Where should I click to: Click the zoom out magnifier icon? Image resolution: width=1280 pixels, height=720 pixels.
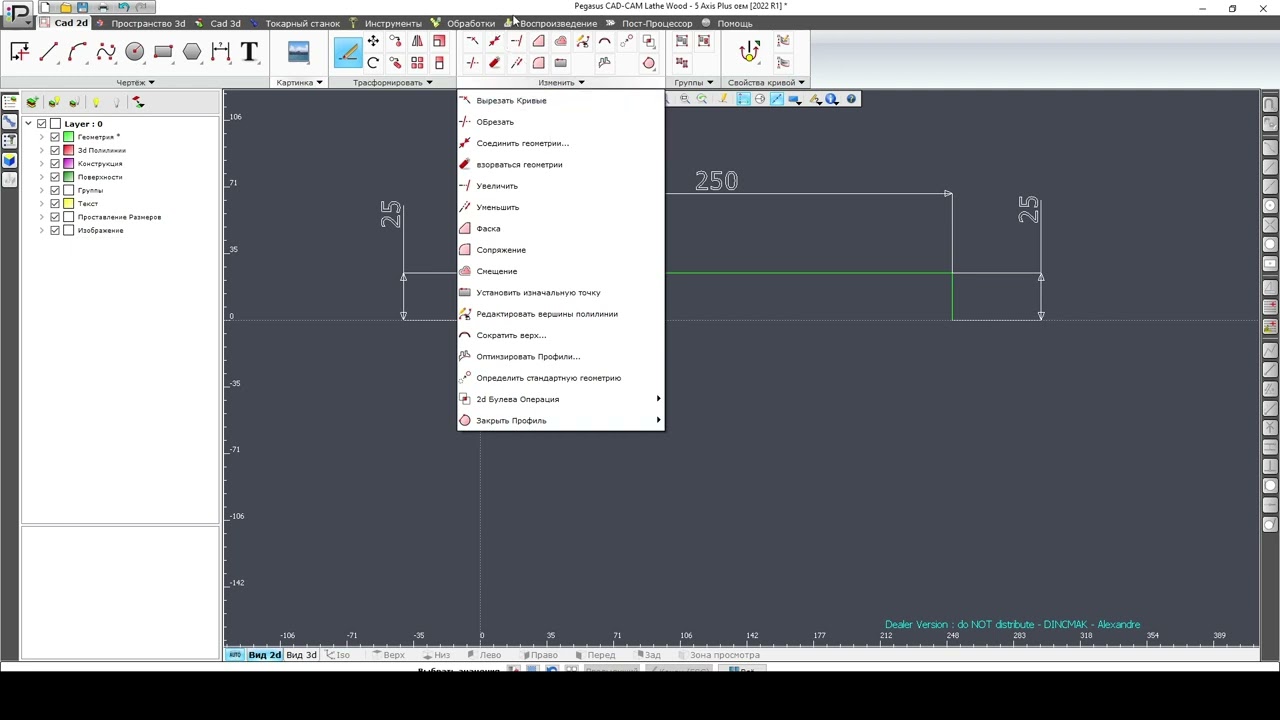[x=684, y=99]
